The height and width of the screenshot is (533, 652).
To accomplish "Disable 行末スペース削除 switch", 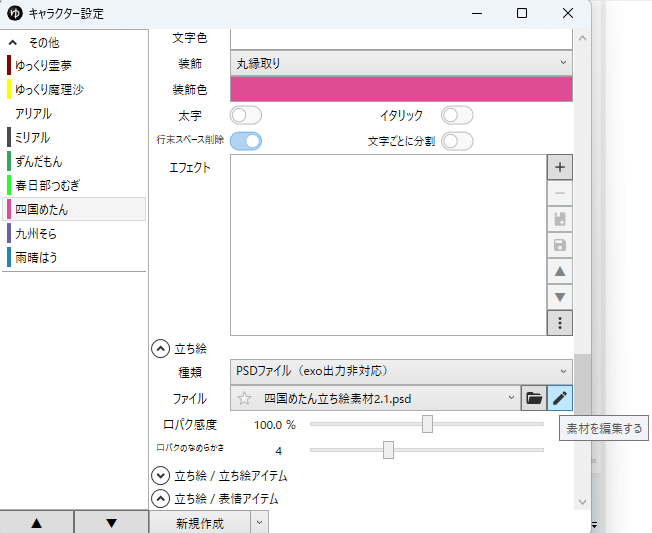I will pyautogui.click(x=246, y=141).
